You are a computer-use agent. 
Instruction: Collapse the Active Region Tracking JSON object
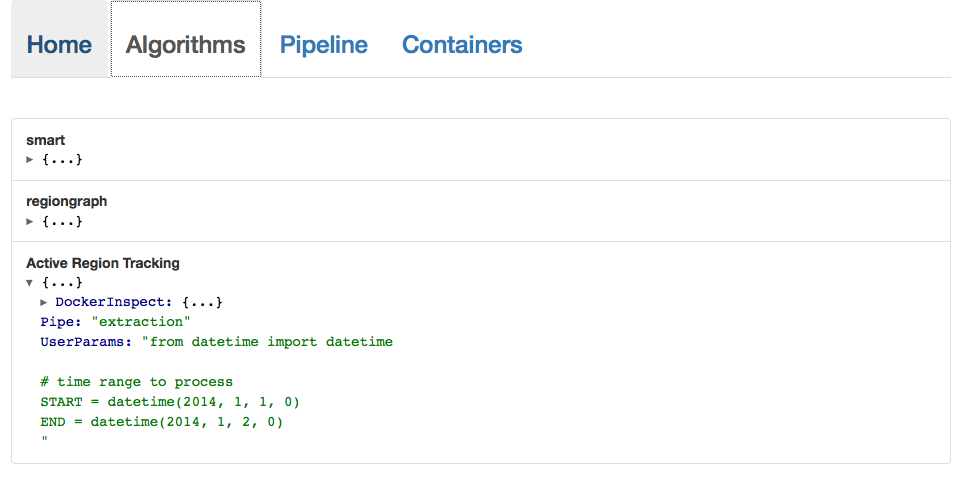tap(30, 283)
